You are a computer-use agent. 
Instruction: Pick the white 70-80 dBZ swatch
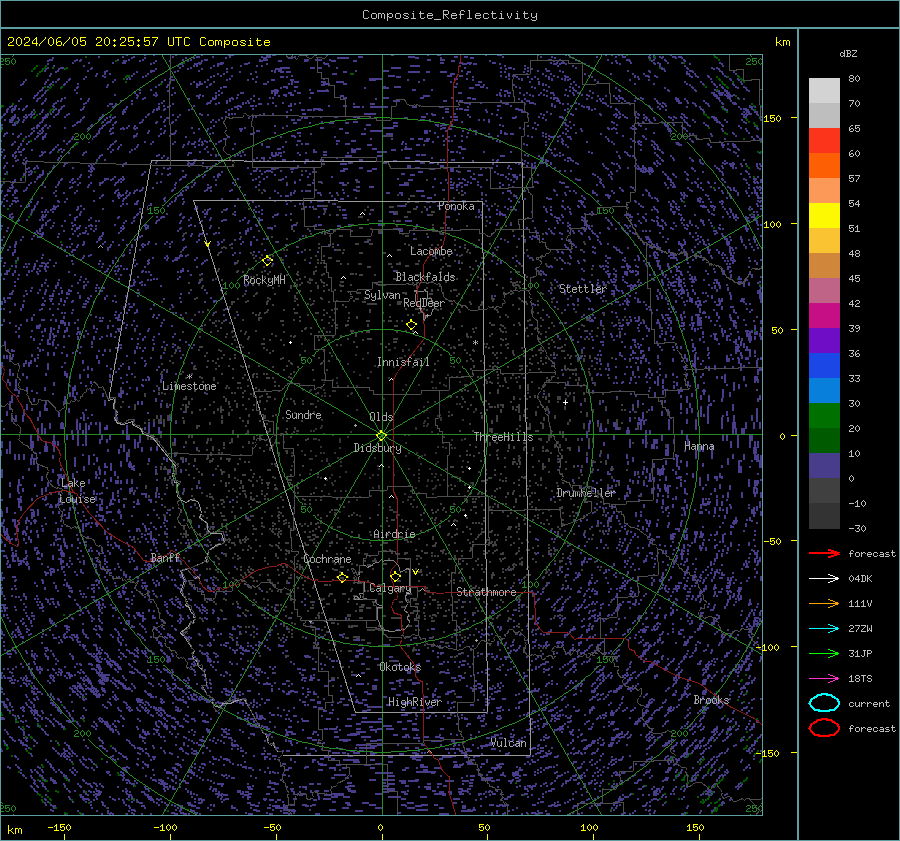[x=824, y=91]
